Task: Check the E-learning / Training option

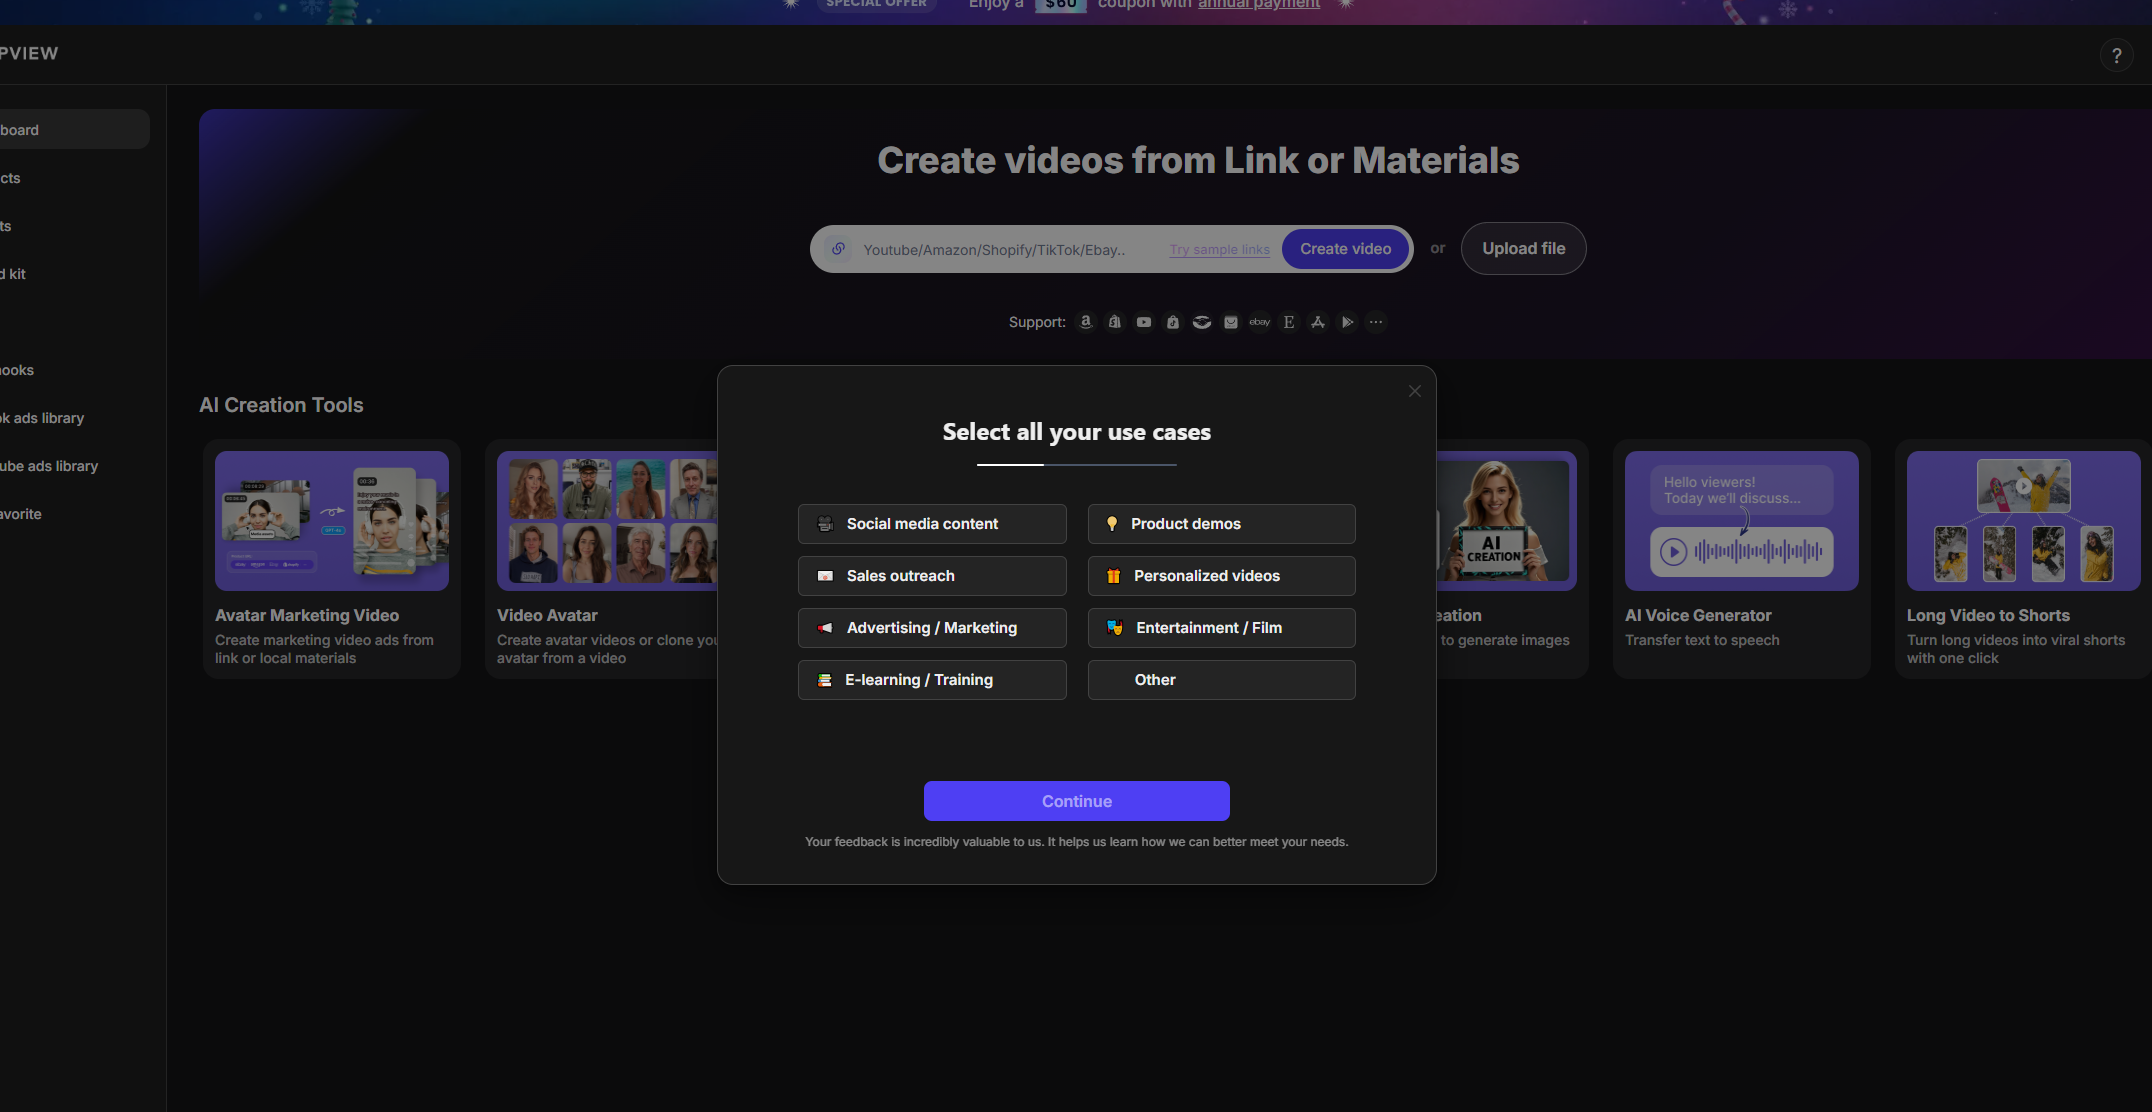Action: pos(932,680)
